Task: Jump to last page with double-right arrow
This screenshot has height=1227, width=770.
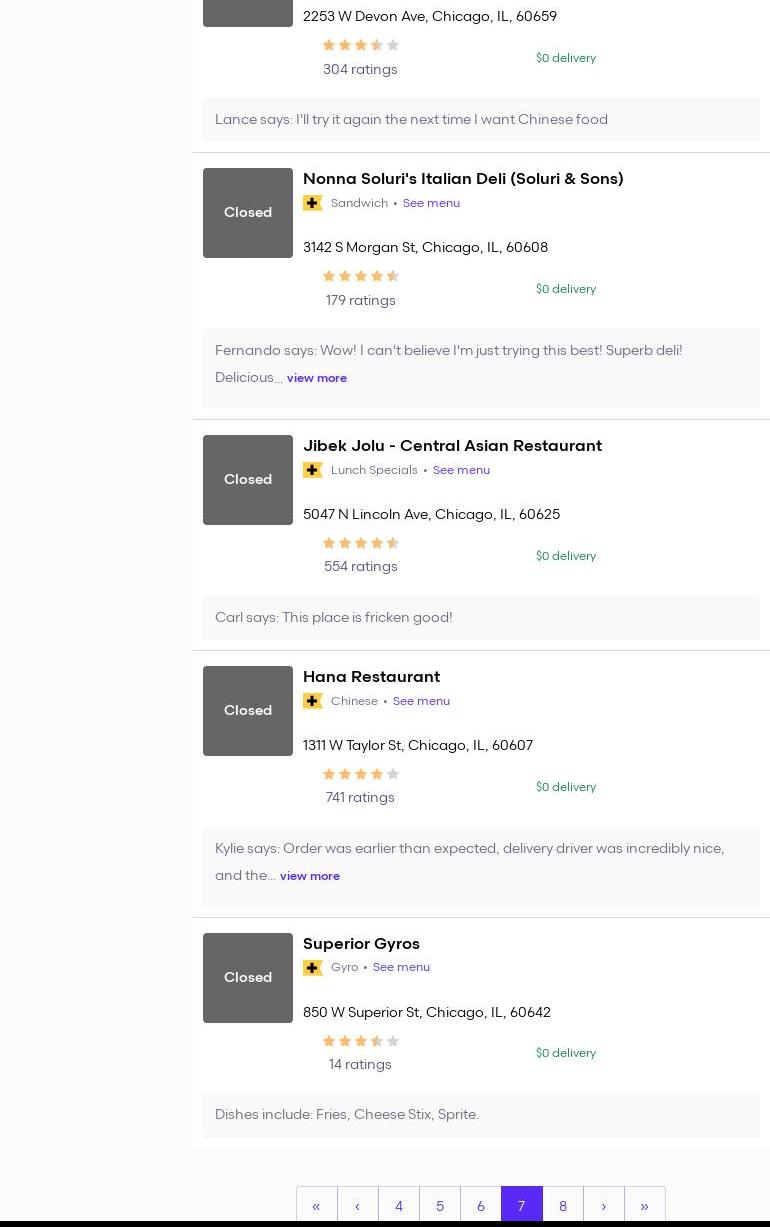Action: [644, 1206]
